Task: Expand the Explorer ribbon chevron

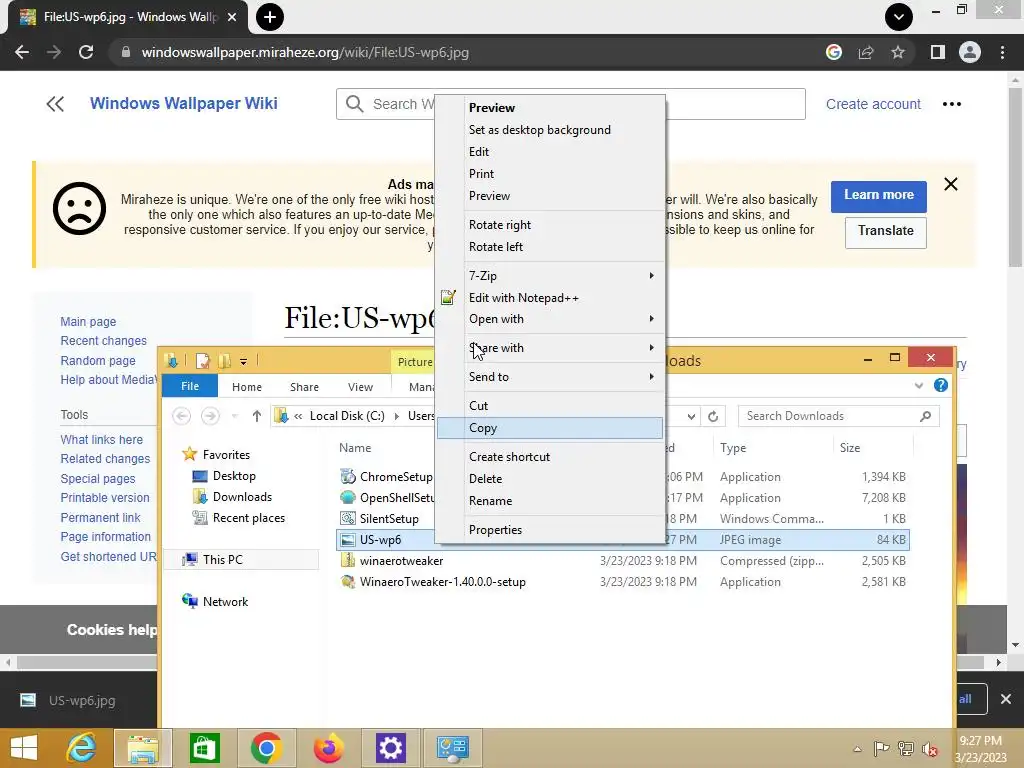Action: pos(919,385)
